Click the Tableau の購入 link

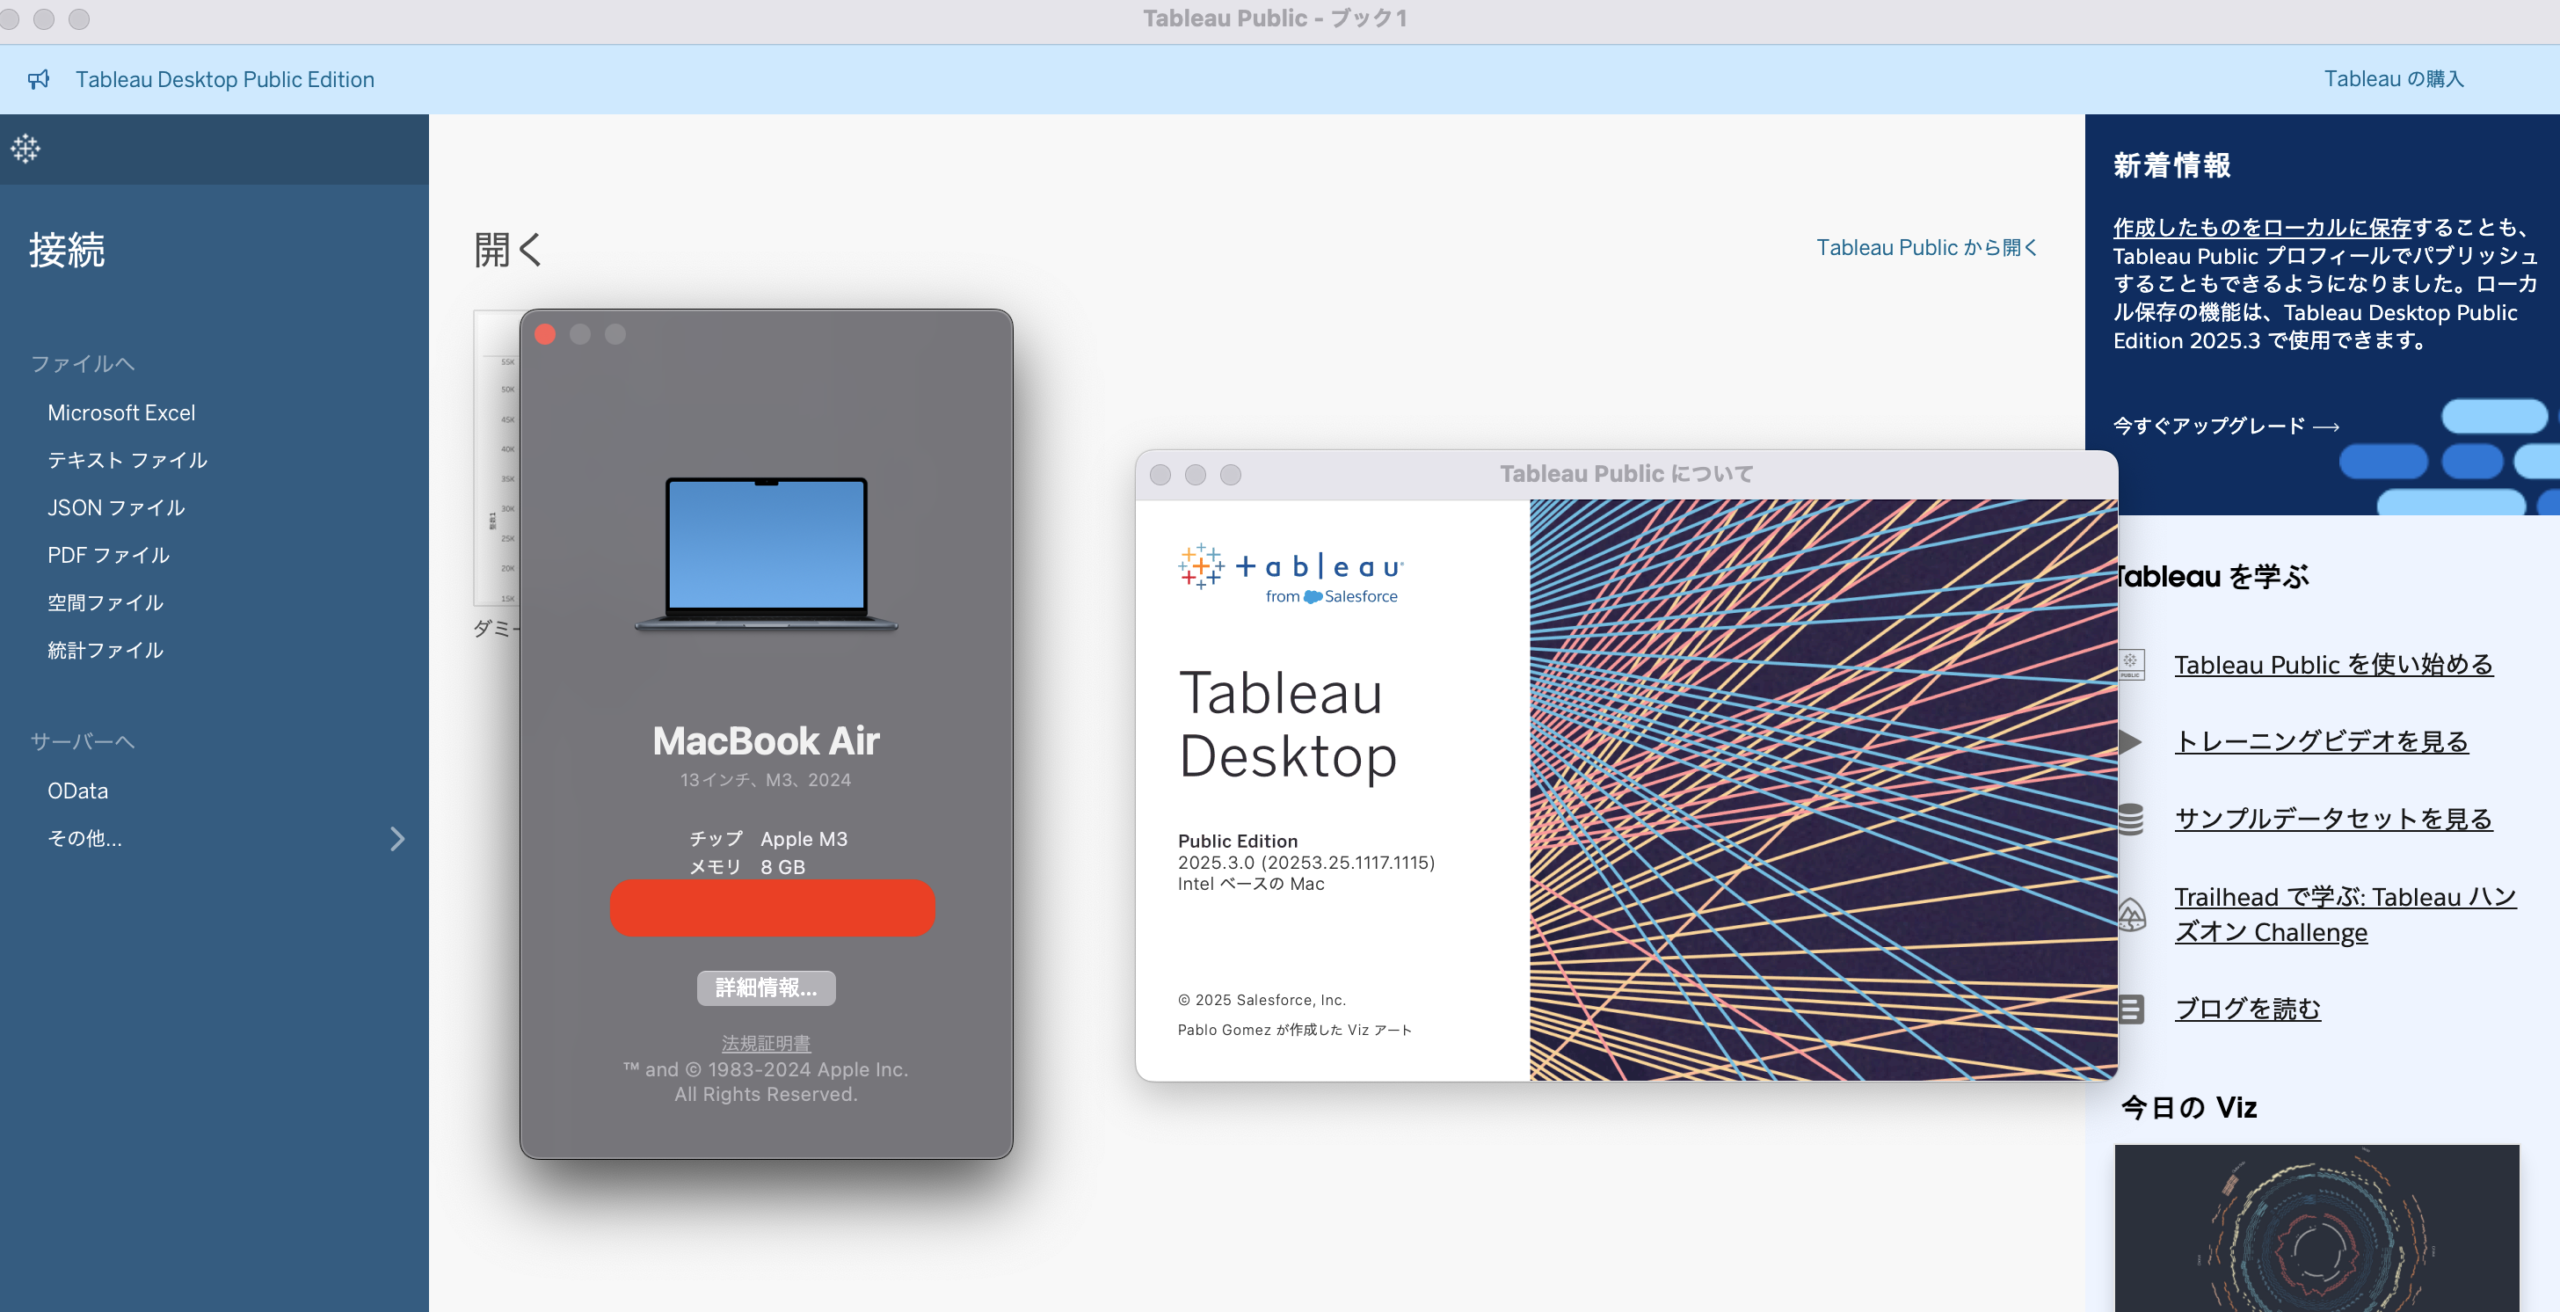click(2393, 79)
